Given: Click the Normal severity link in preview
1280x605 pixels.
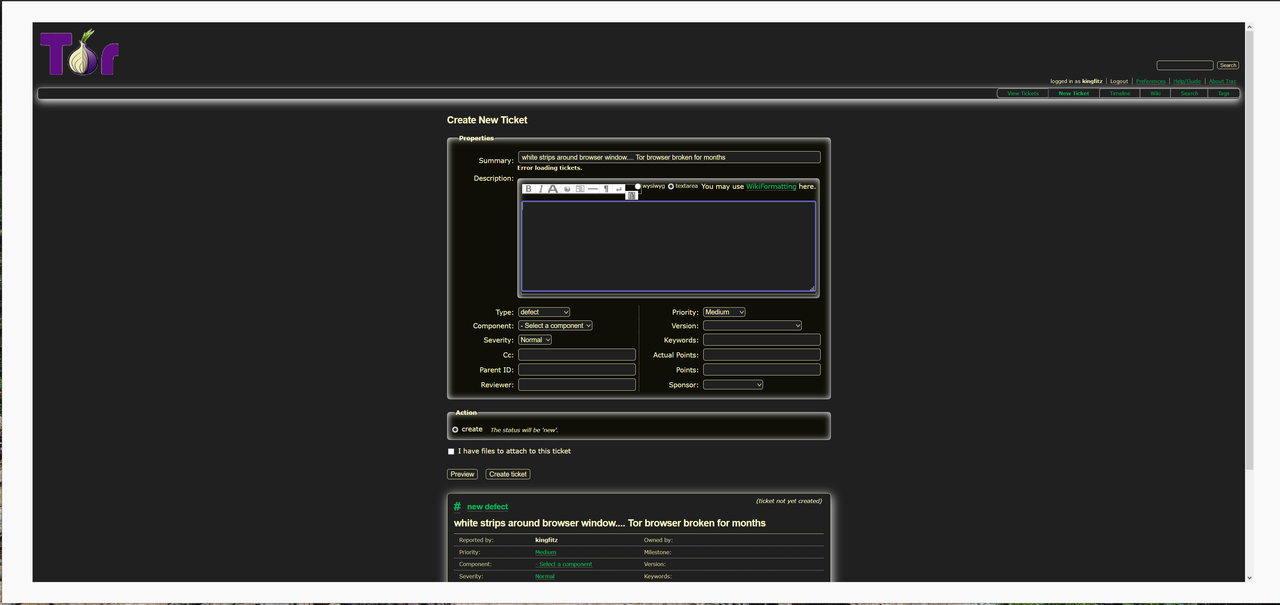Looking at the screenshot, I should pyautogui.click(x=545, y=576).
